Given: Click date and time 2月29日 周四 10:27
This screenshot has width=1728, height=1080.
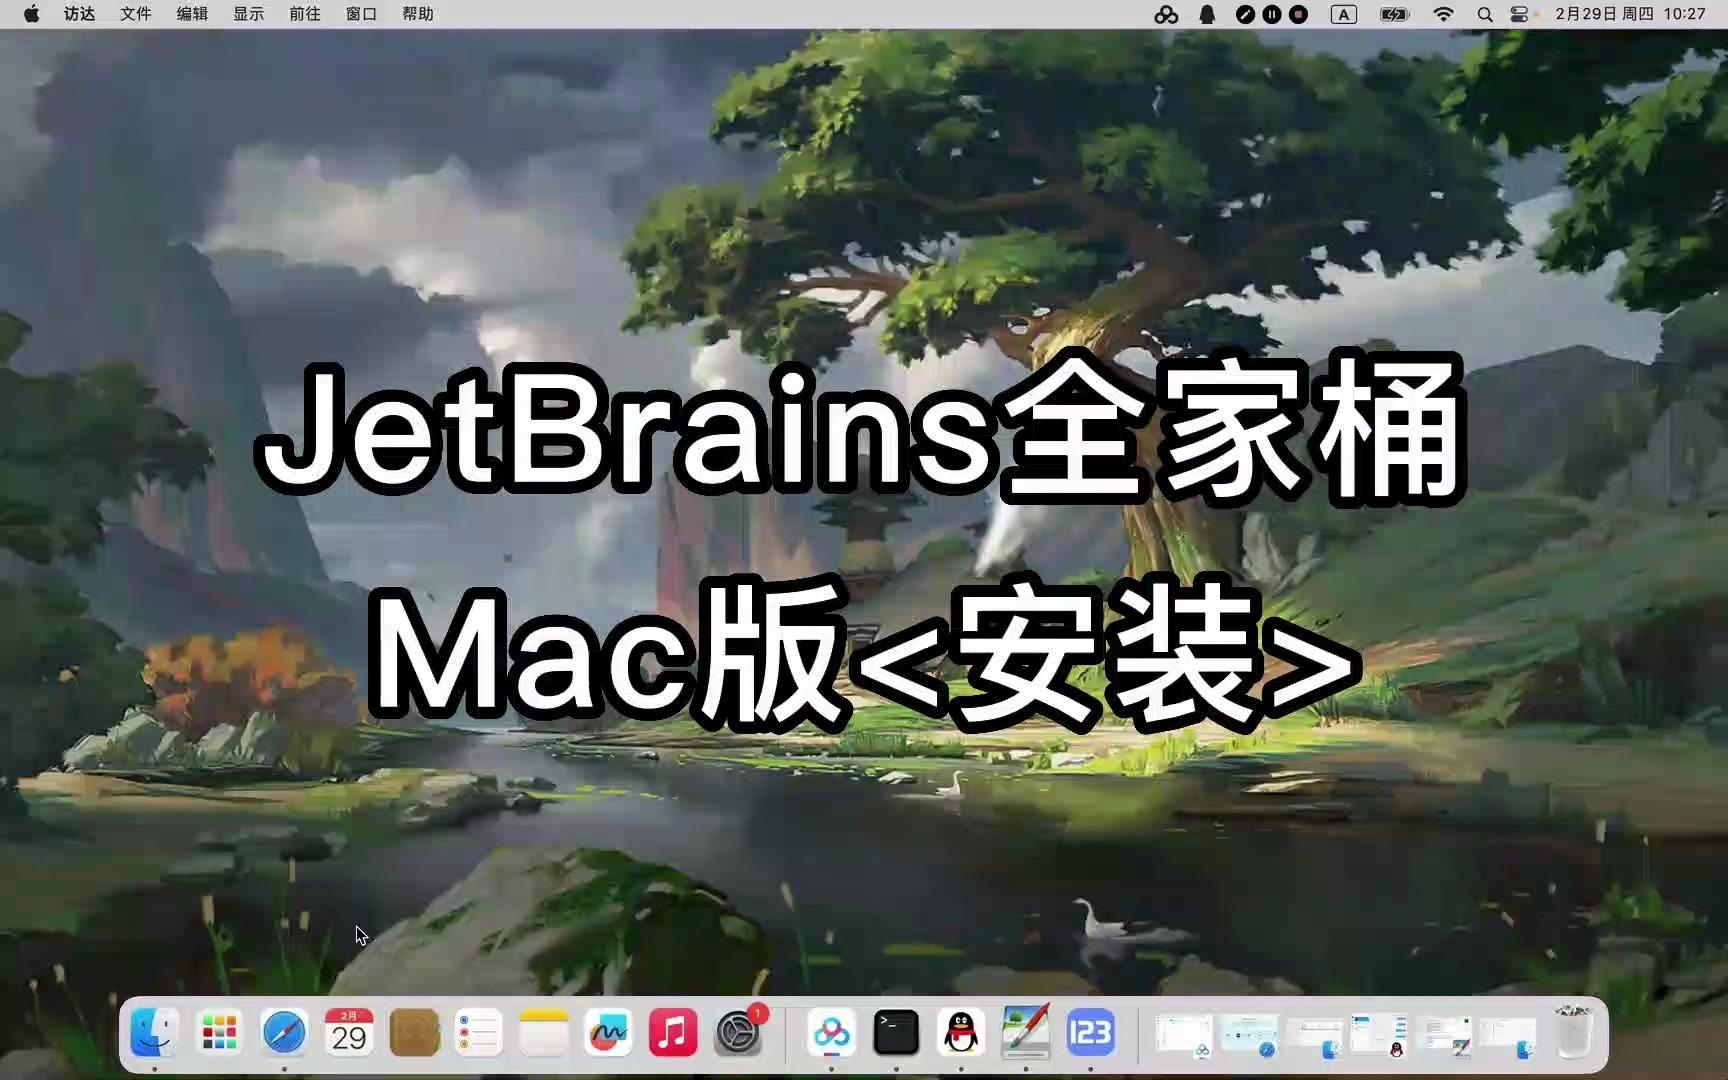Looking at the screenshot, I should tap(1630, 14).
